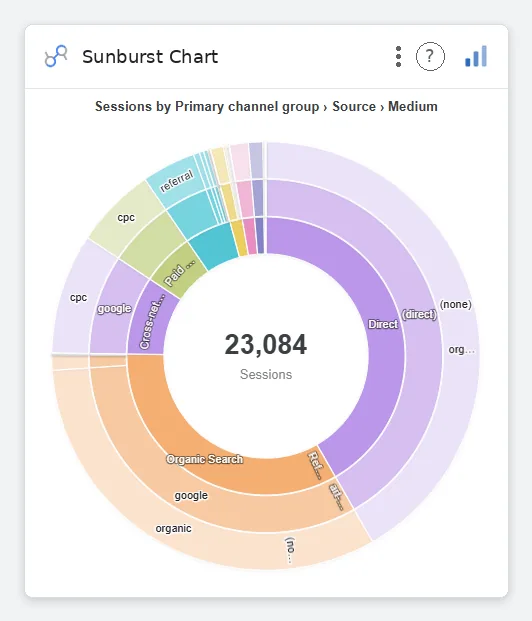
Task: Click the blue bar chart icon
Action: (x=476, y=56)
